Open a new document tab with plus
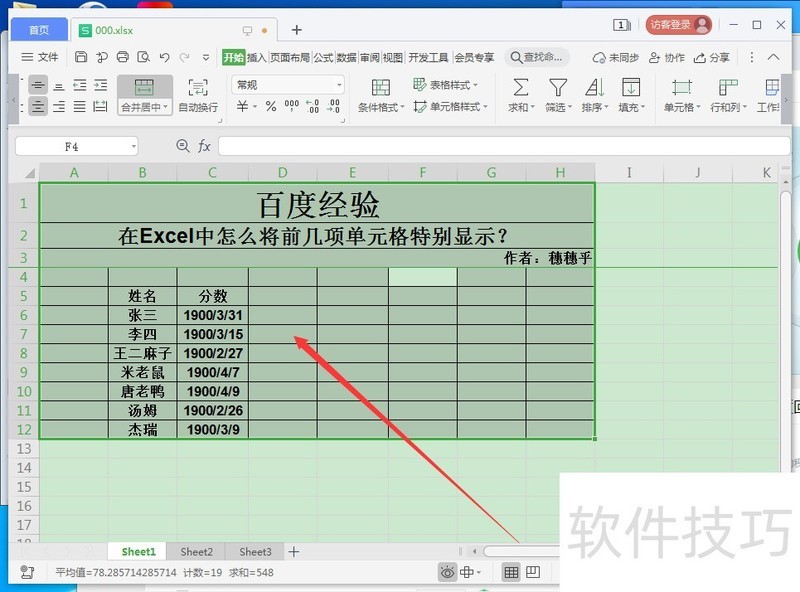Screen dimensions: 800x592 pyautogui.click(x=296, y=30)
